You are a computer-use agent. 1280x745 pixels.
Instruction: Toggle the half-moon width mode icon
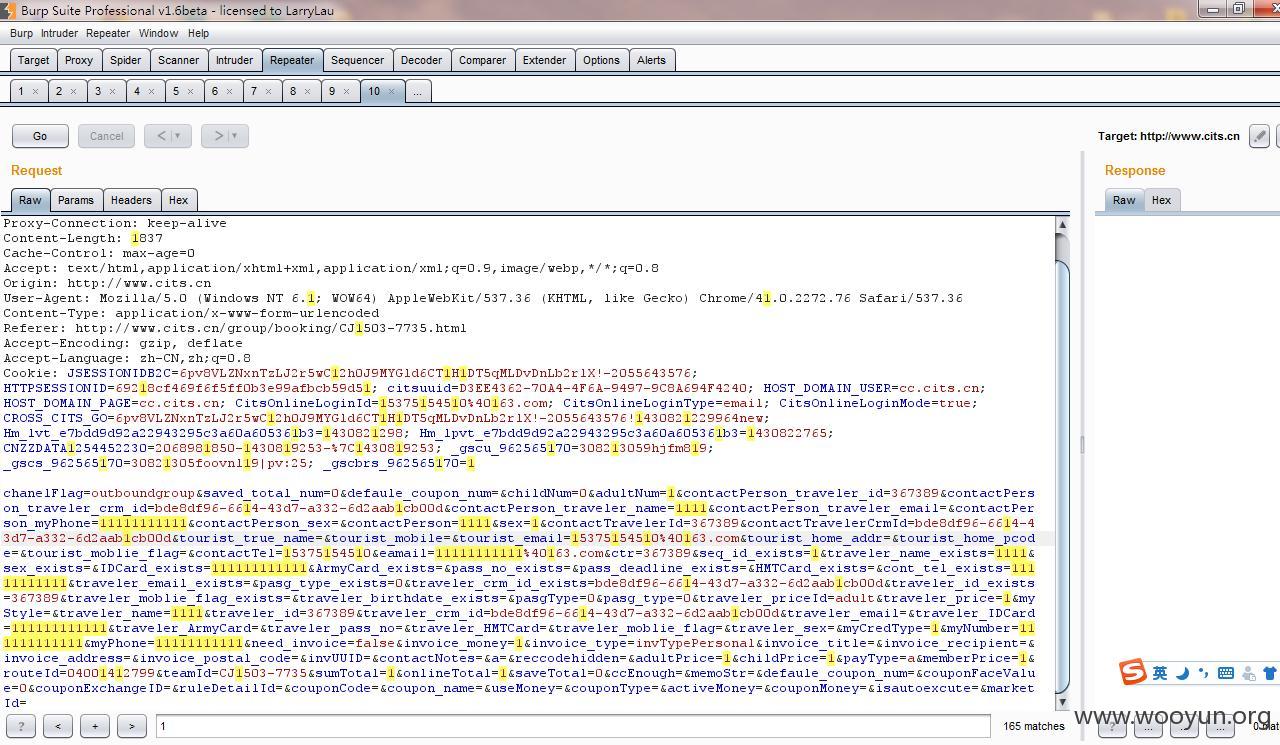[1182, 673]
